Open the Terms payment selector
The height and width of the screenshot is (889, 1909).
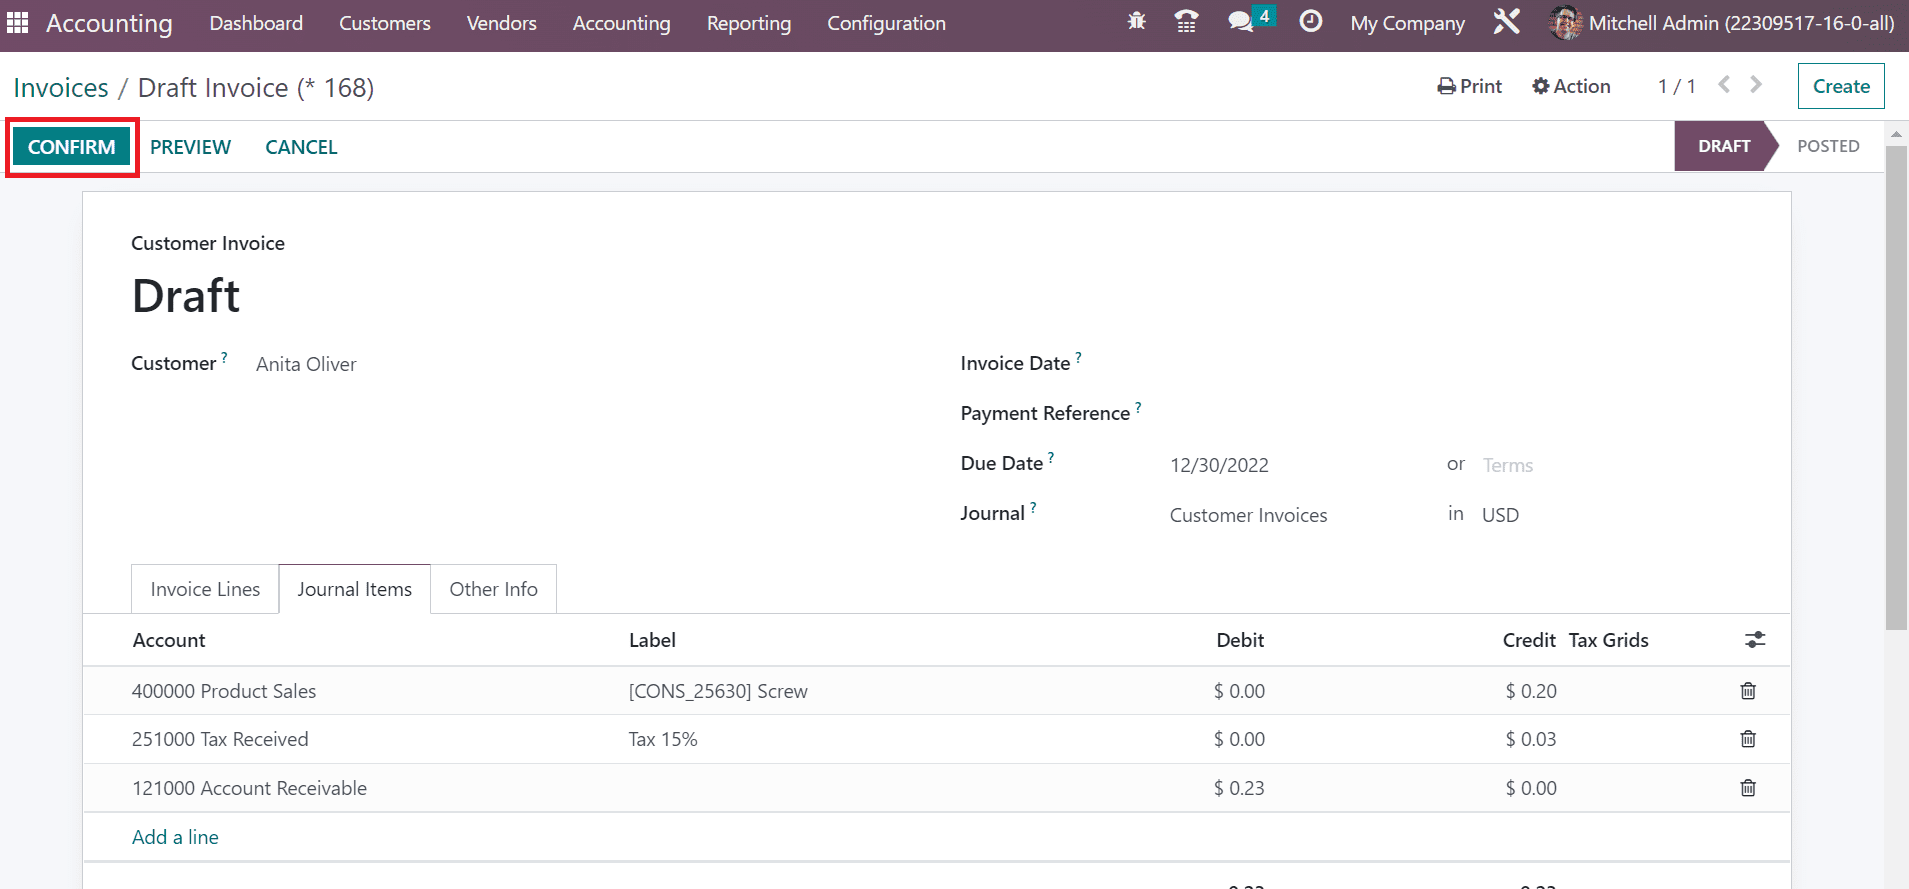click(x=1507, y=465)
